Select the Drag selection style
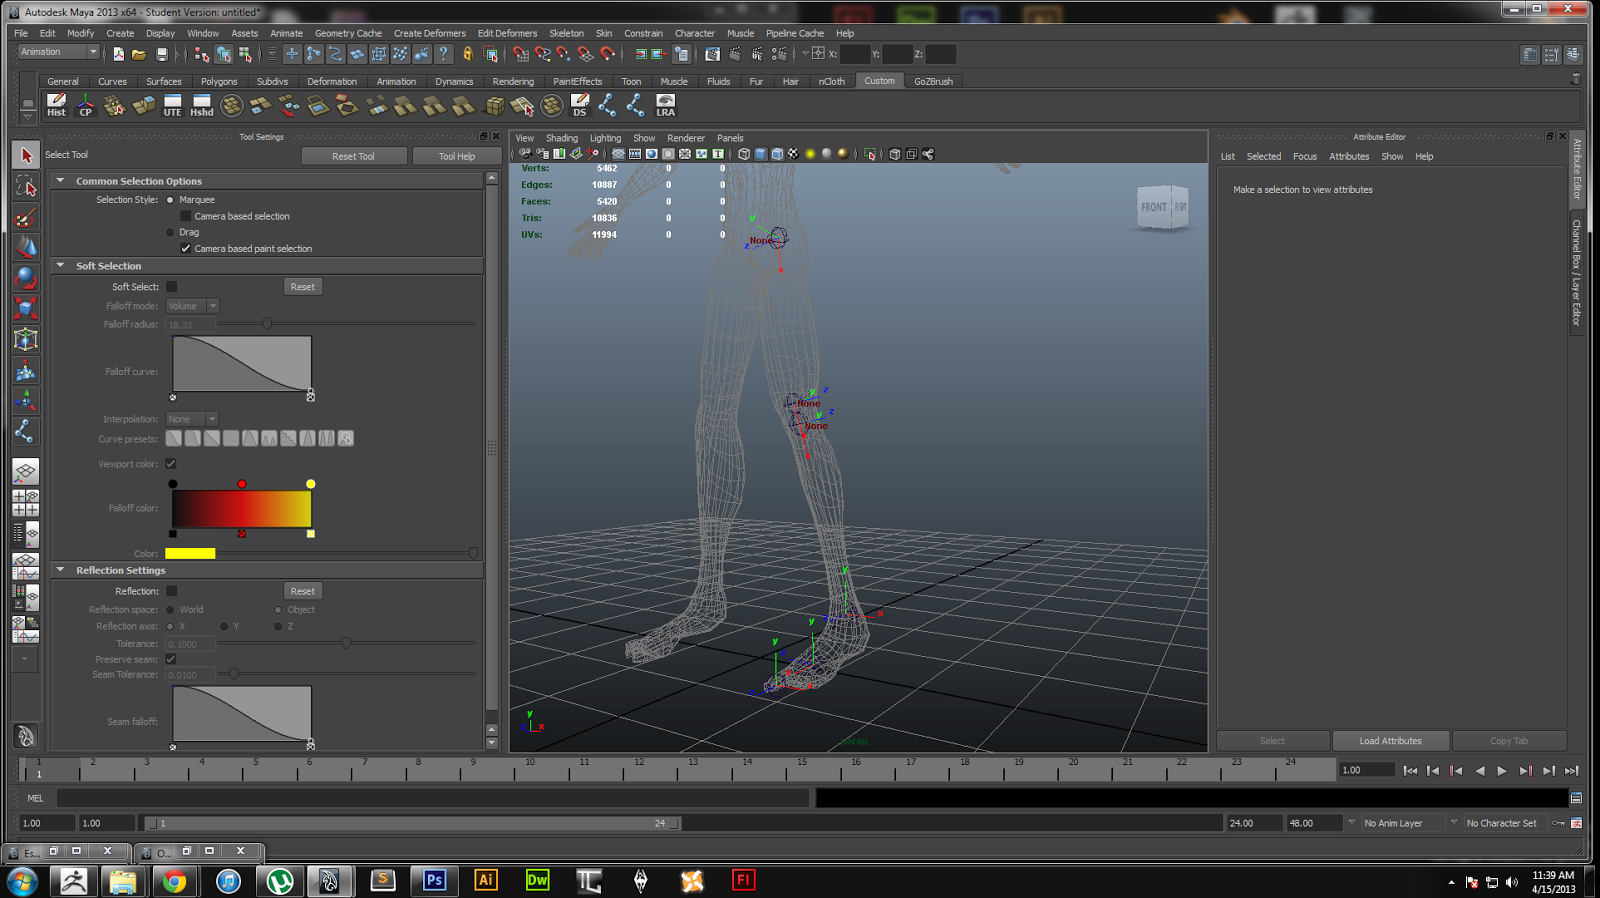 170,232
